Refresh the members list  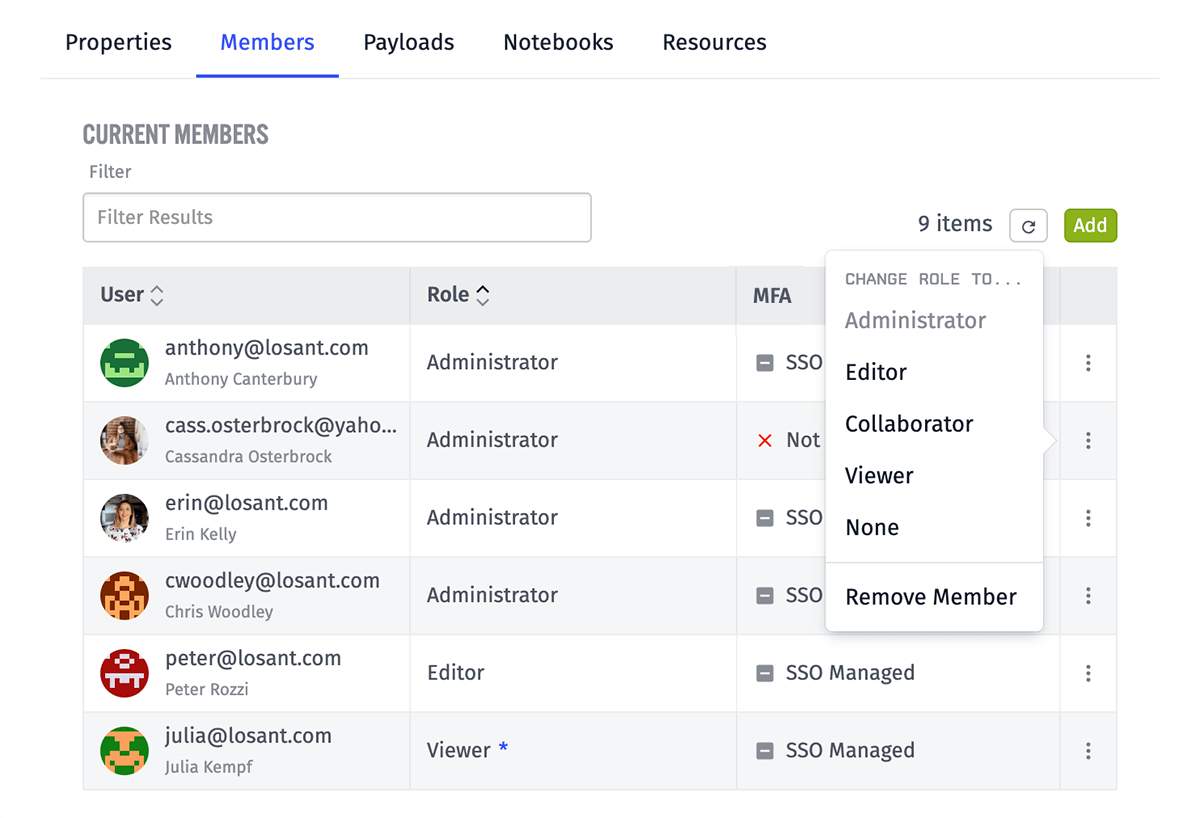(1028, 225)
